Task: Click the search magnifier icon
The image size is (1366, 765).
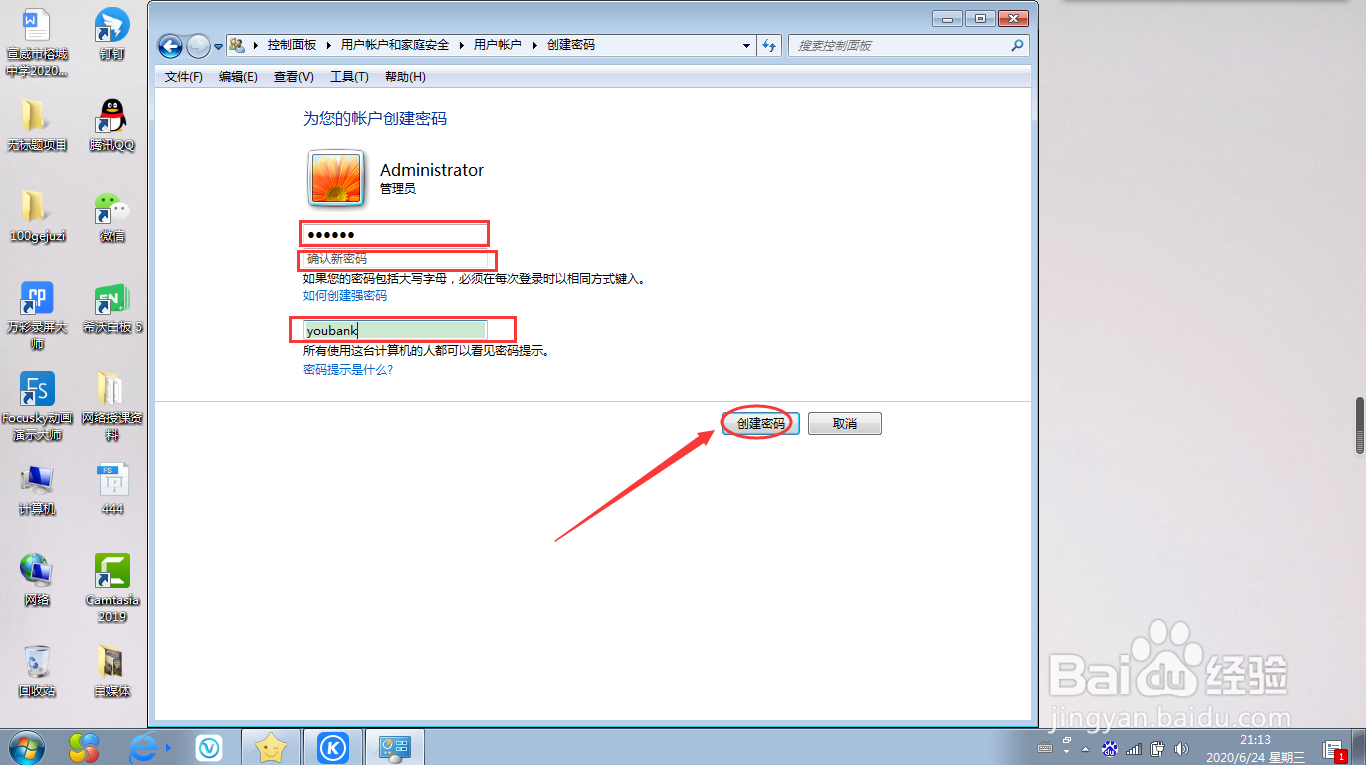Action: 1016,45
